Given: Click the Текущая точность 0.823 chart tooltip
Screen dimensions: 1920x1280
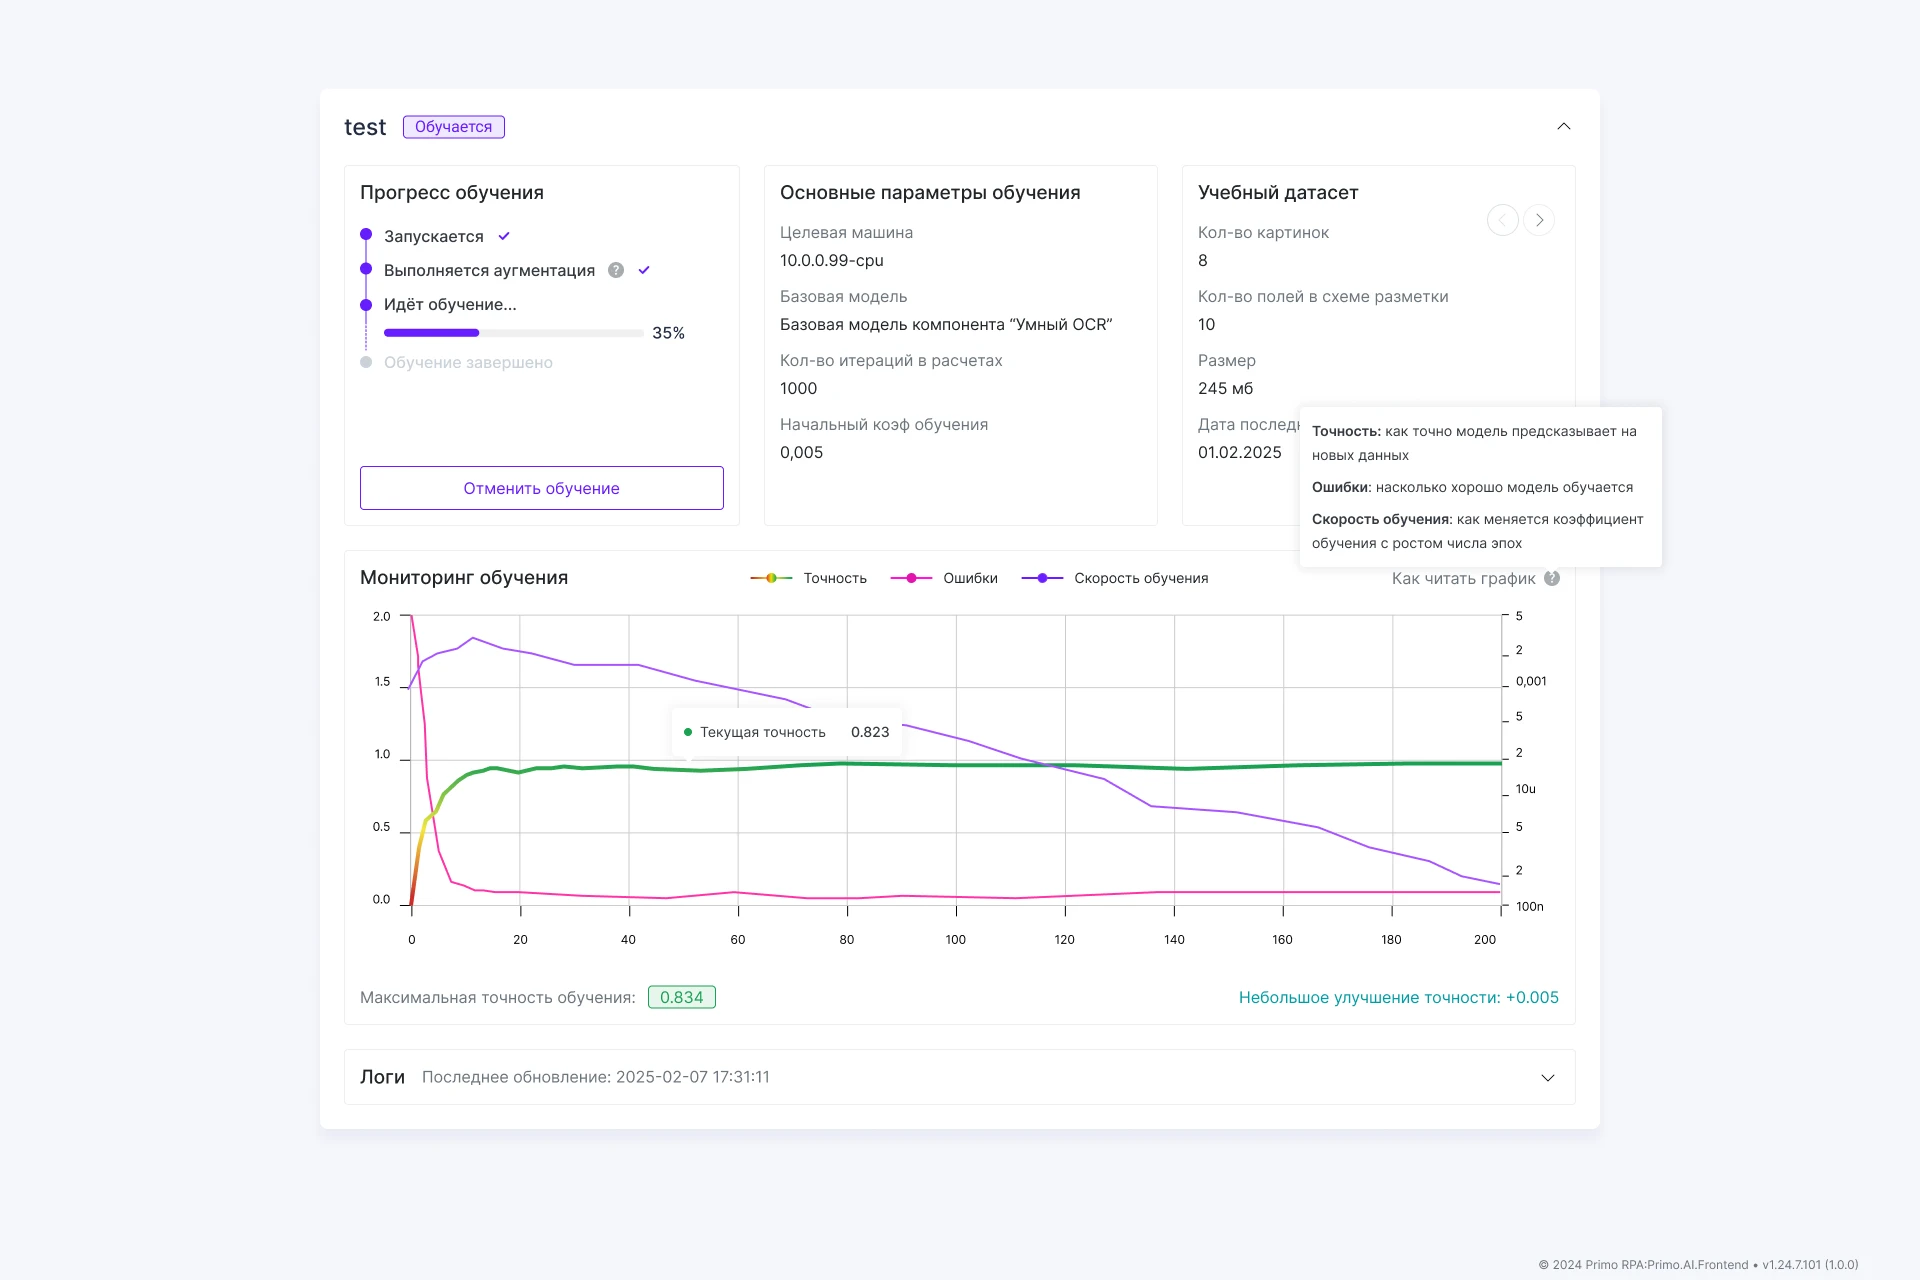Looking at the screenshot, I should coord(786,732).
